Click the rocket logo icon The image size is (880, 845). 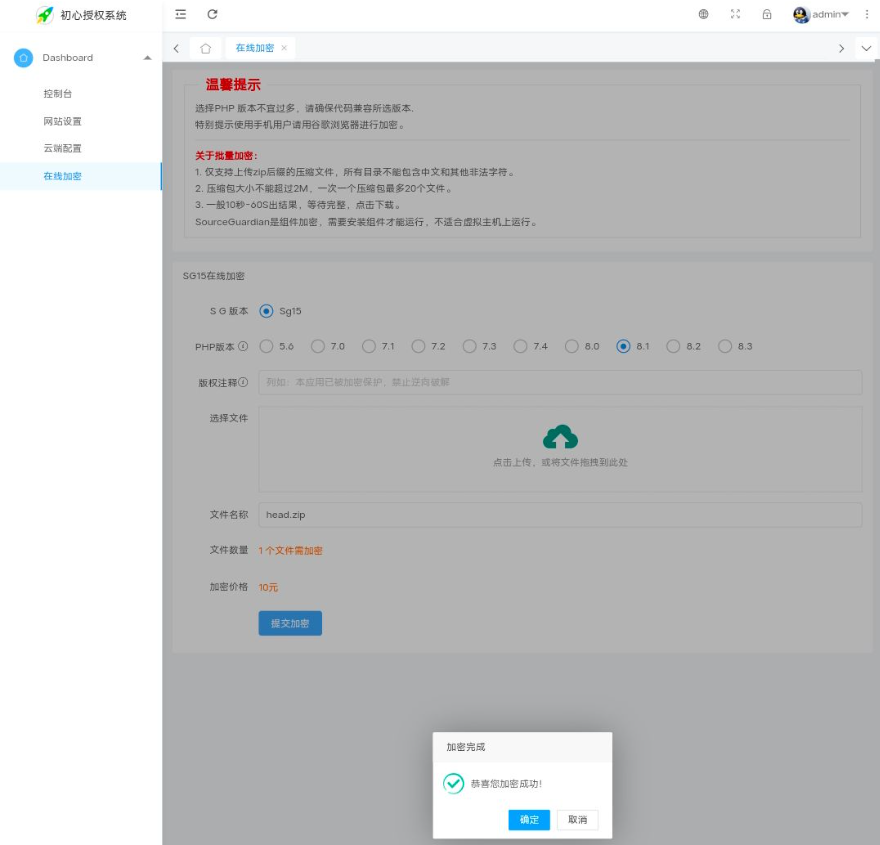click(44, 15)
